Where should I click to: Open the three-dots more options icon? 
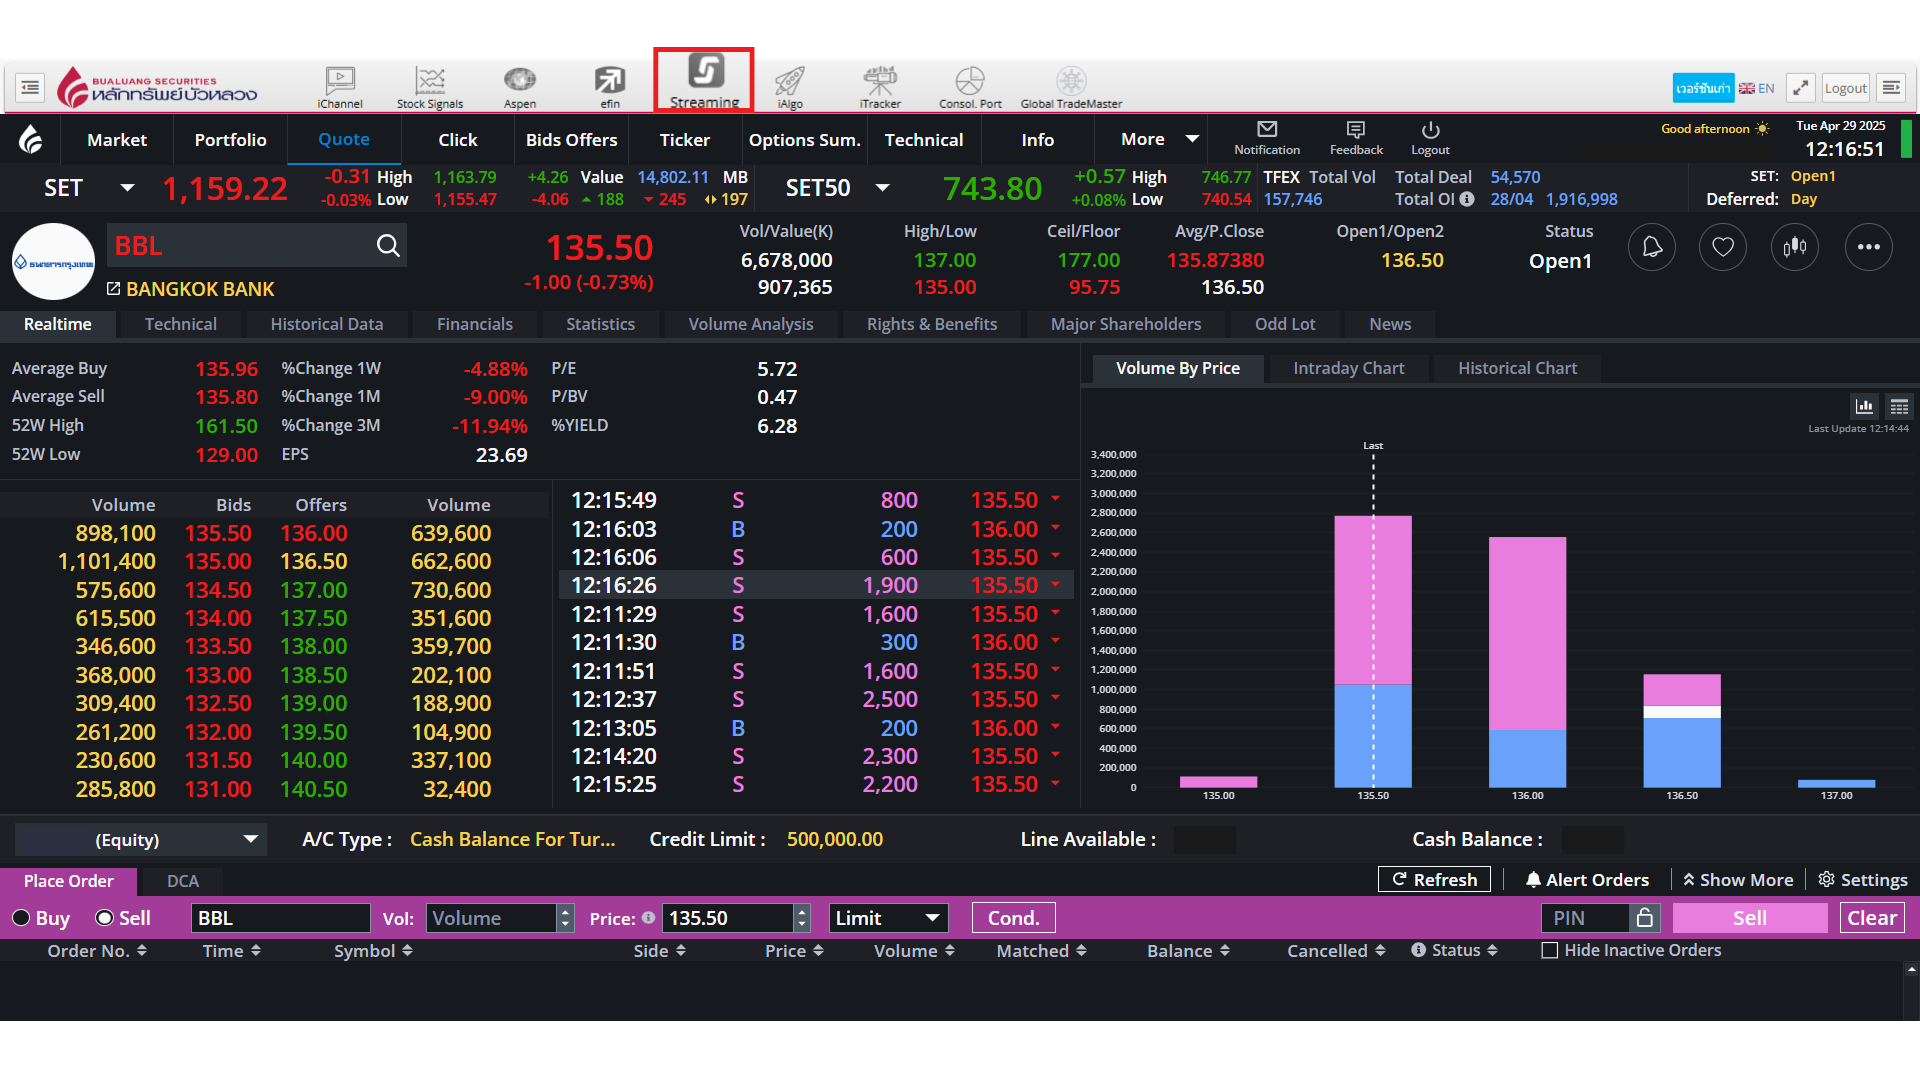tap(1869, 247)
